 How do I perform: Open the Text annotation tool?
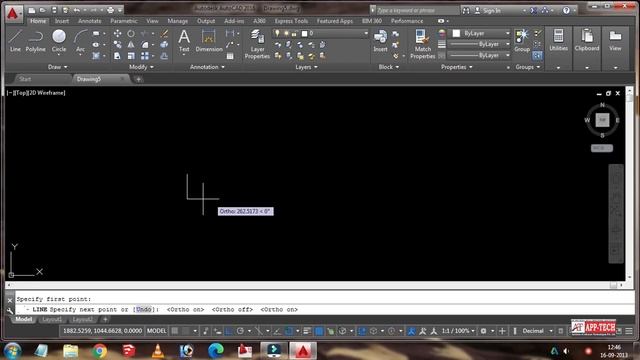pos(184,41)
